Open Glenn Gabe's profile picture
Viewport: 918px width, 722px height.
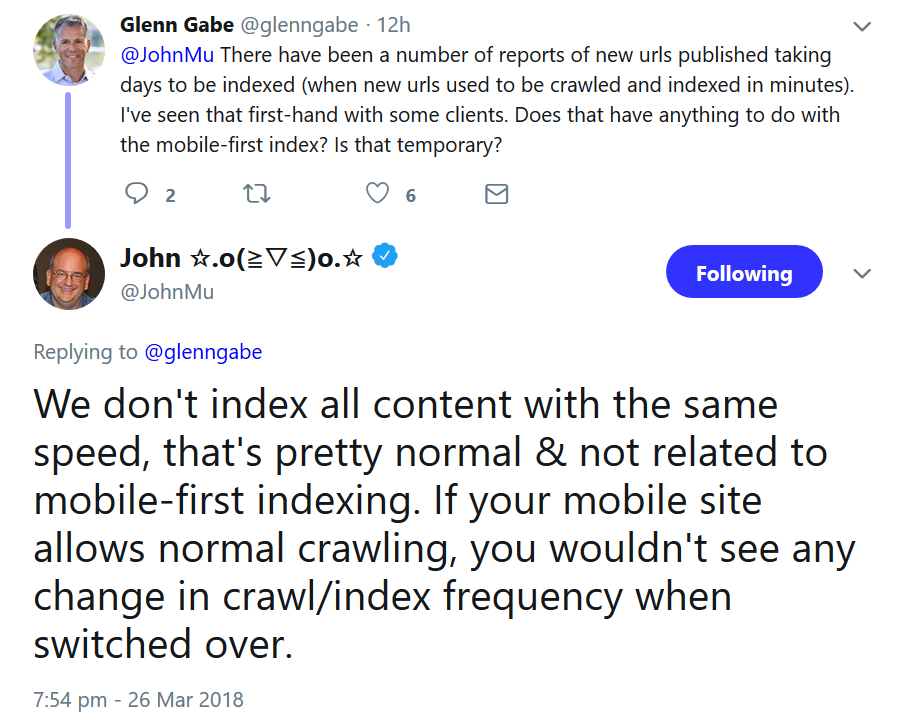click(68, 52)
